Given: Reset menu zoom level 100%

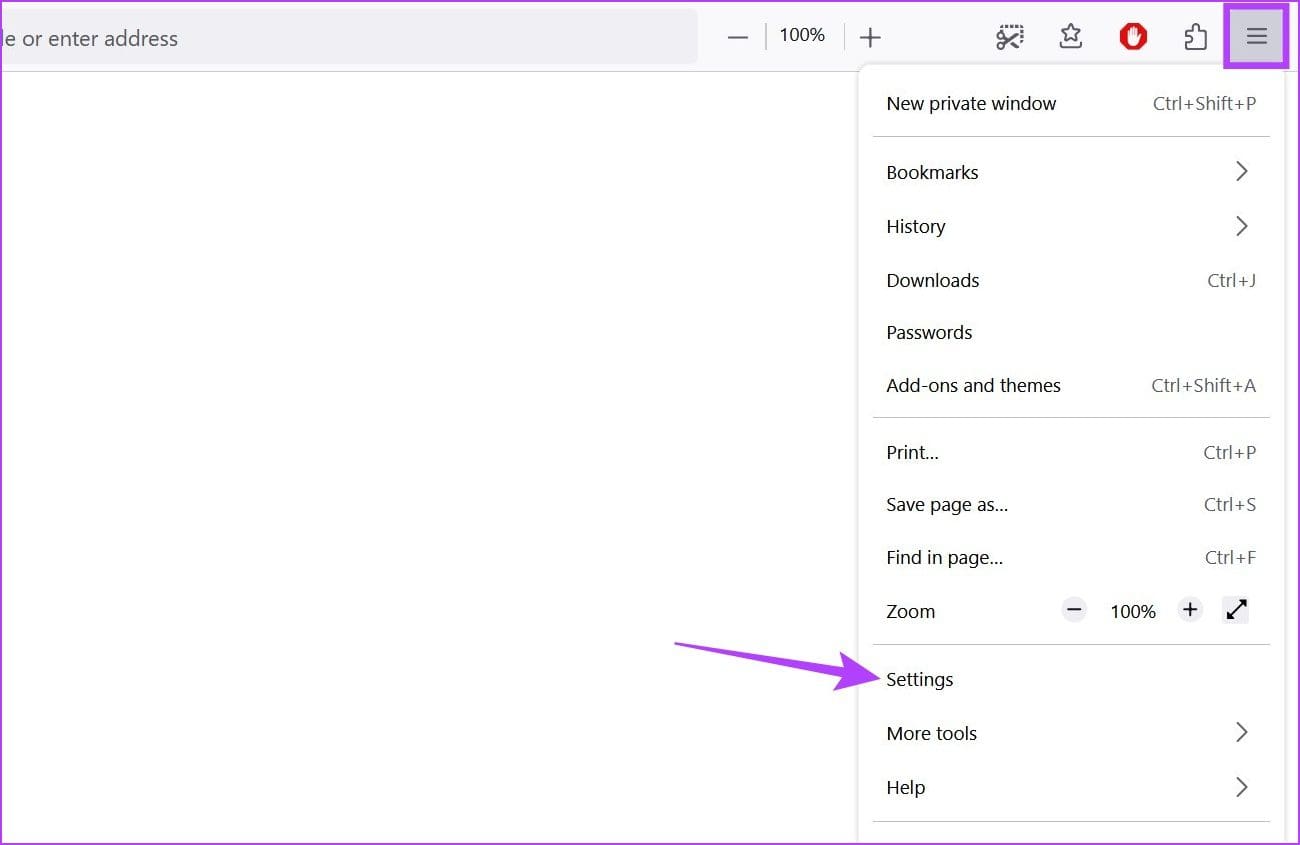Looking at the screenshot, I should click(x=1133, y=611).
